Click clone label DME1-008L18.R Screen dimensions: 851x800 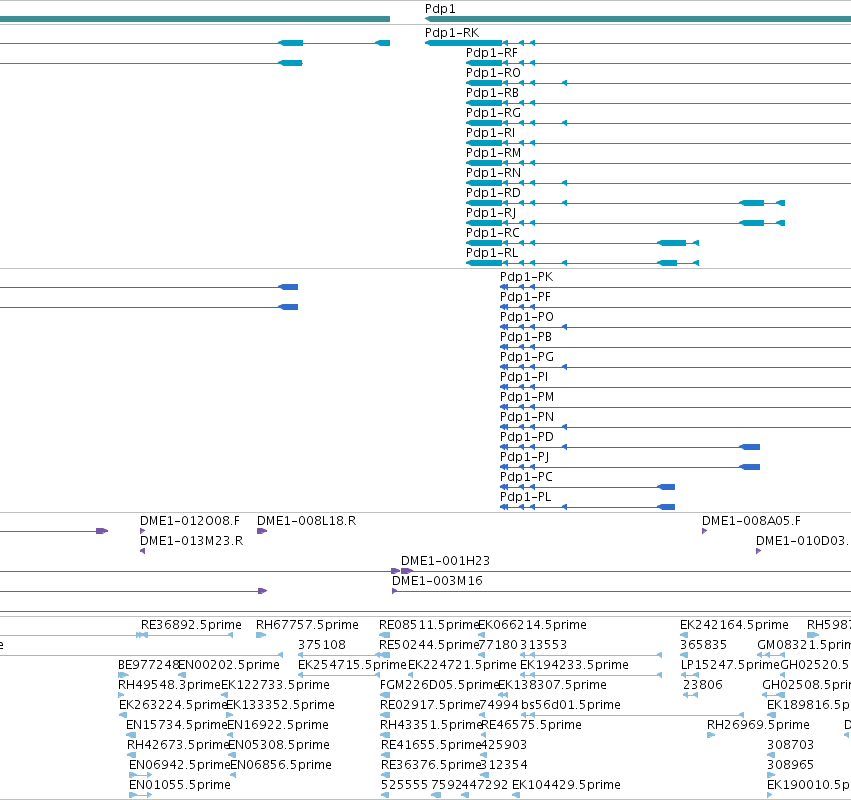(307, 520)
